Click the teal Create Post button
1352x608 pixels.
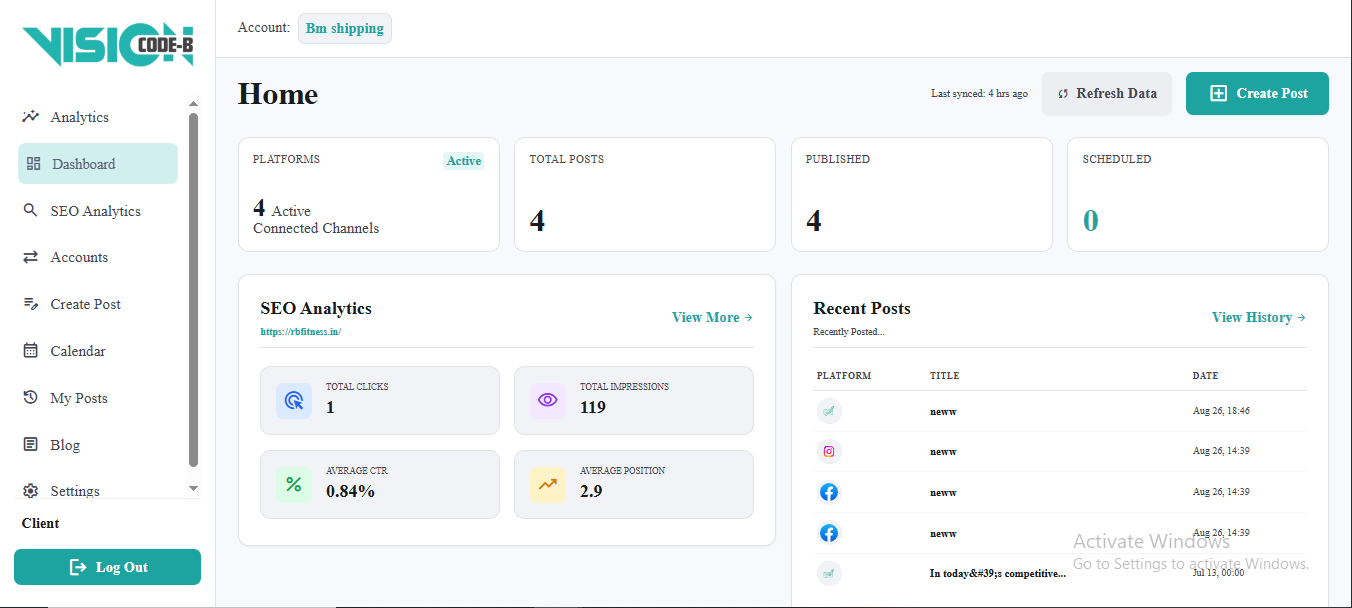(1257, 93)
